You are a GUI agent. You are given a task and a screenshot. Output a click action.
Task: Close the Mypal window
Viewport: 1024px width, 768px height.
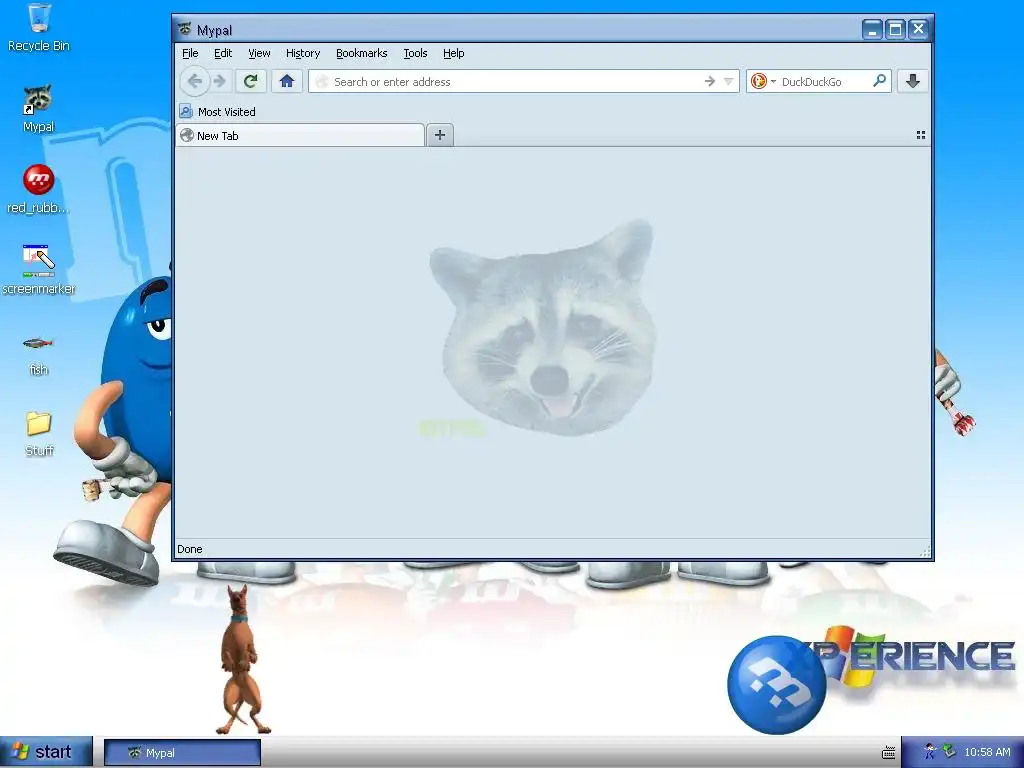coord(918,29)
